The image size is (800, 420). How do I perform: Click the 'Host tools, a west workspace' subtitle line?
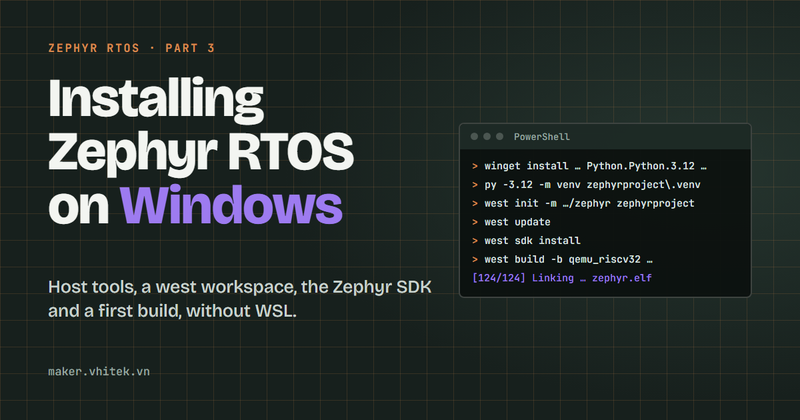pyautogui.click(x=240, y=287)
